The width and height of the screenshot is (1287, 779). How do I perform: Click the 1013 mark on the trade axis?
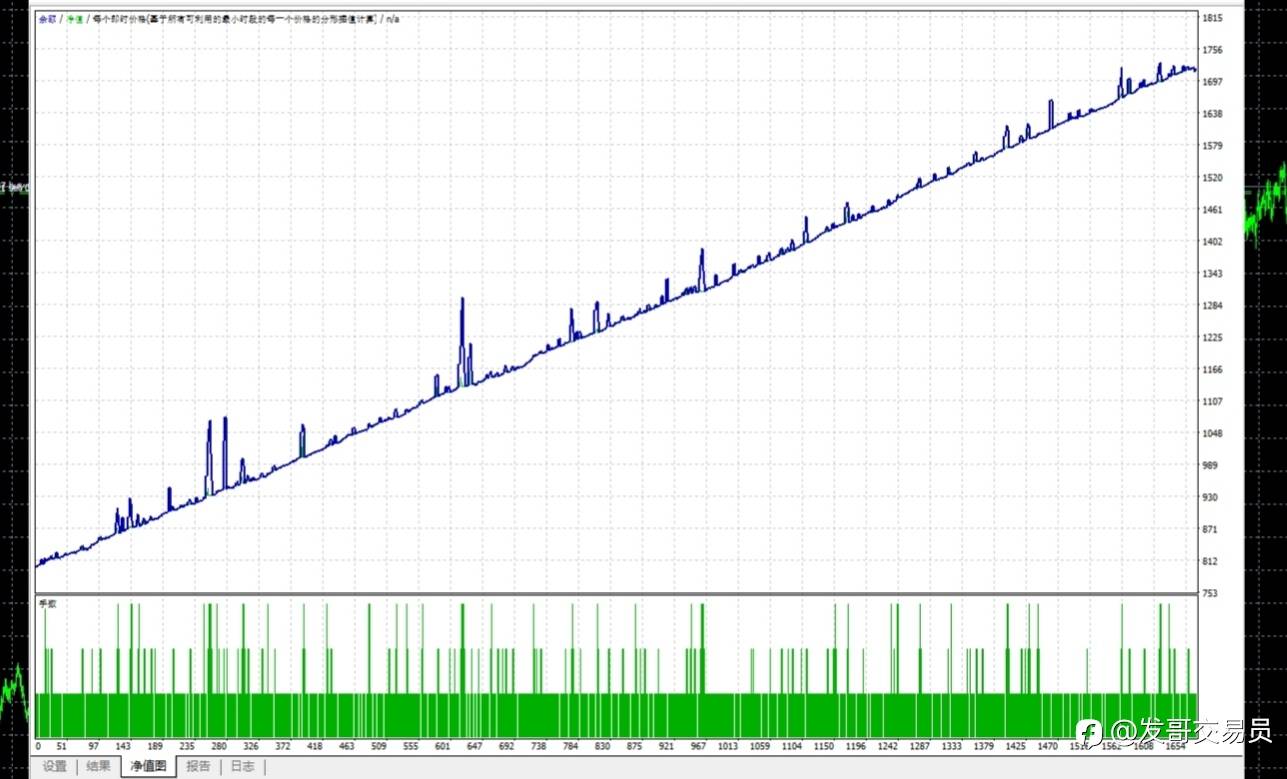(x=727, y=746)
